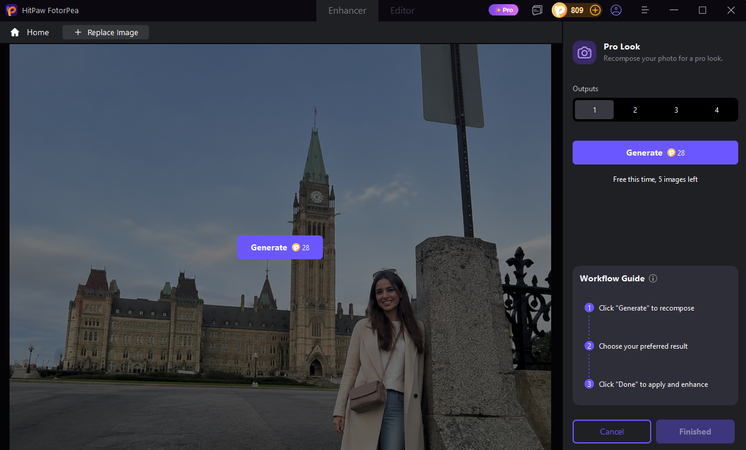Open the hamburger menu icon
Viewport: 746px width, 450px height.
[645, 10]
